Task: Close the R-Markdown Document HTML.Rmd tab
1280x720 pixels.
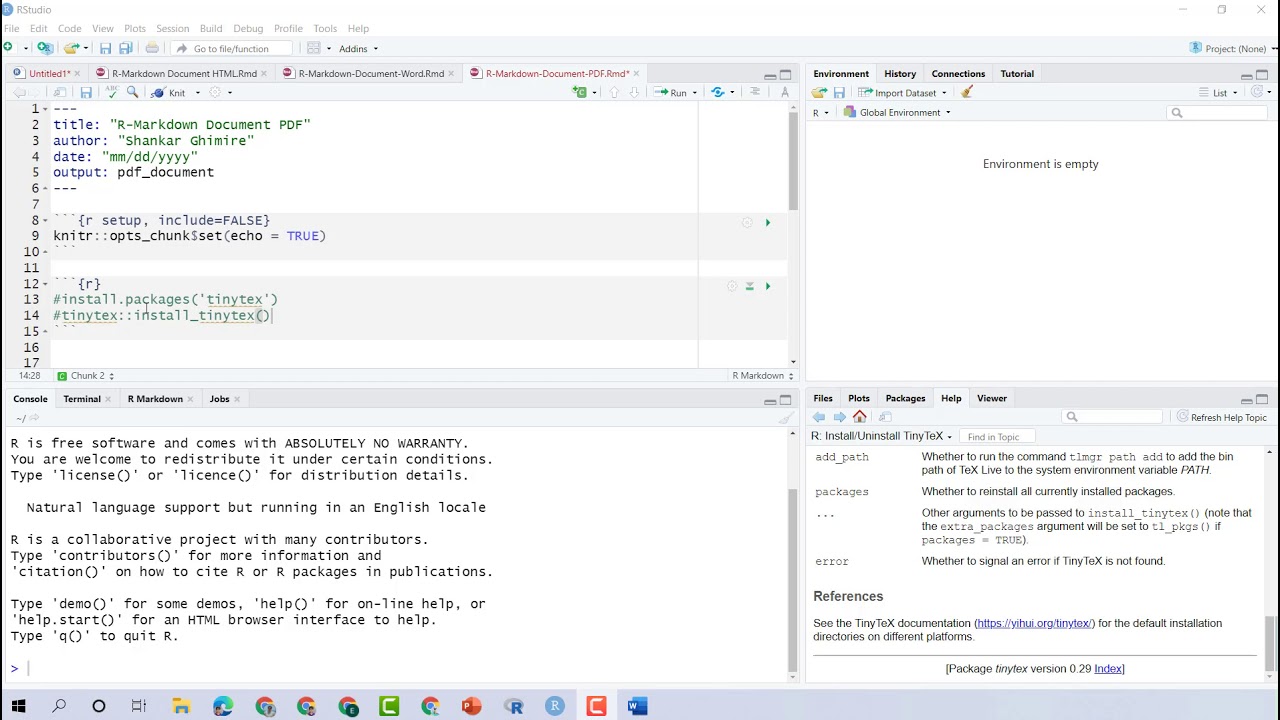Action: point(265,73)
